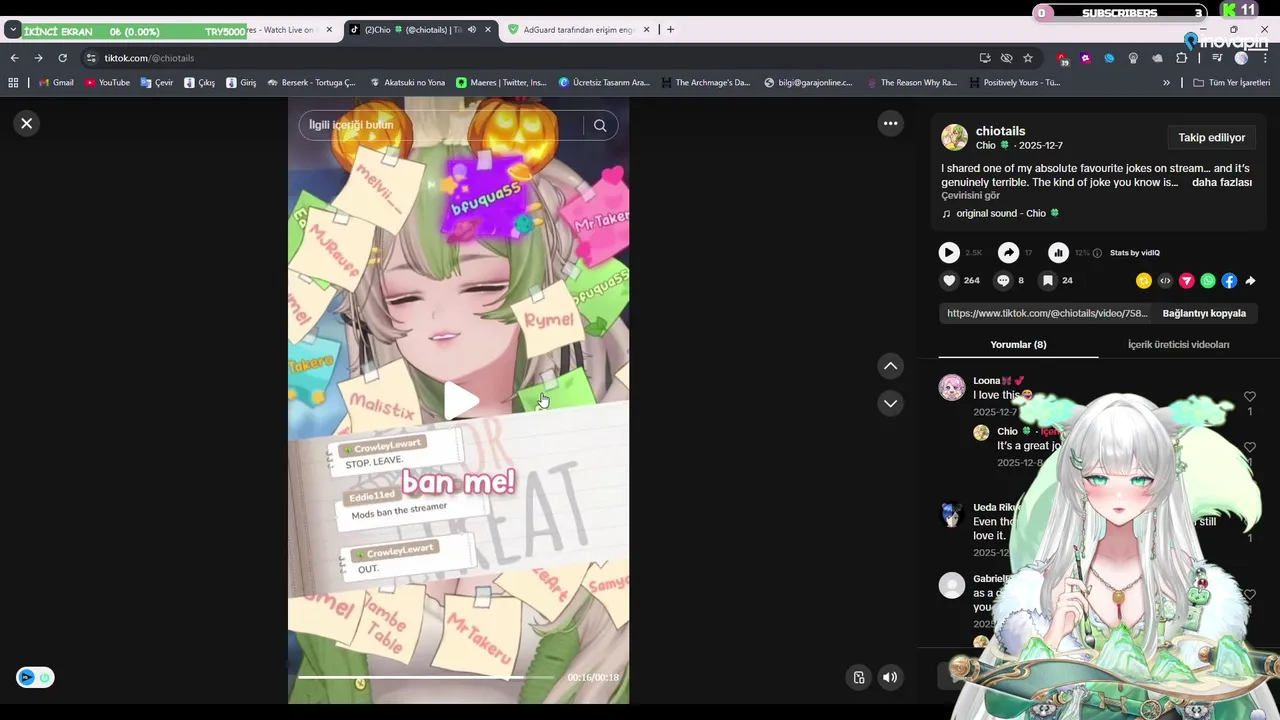Bookmark this page with the star icon

pyautogui.click(x=1027, y=58)
